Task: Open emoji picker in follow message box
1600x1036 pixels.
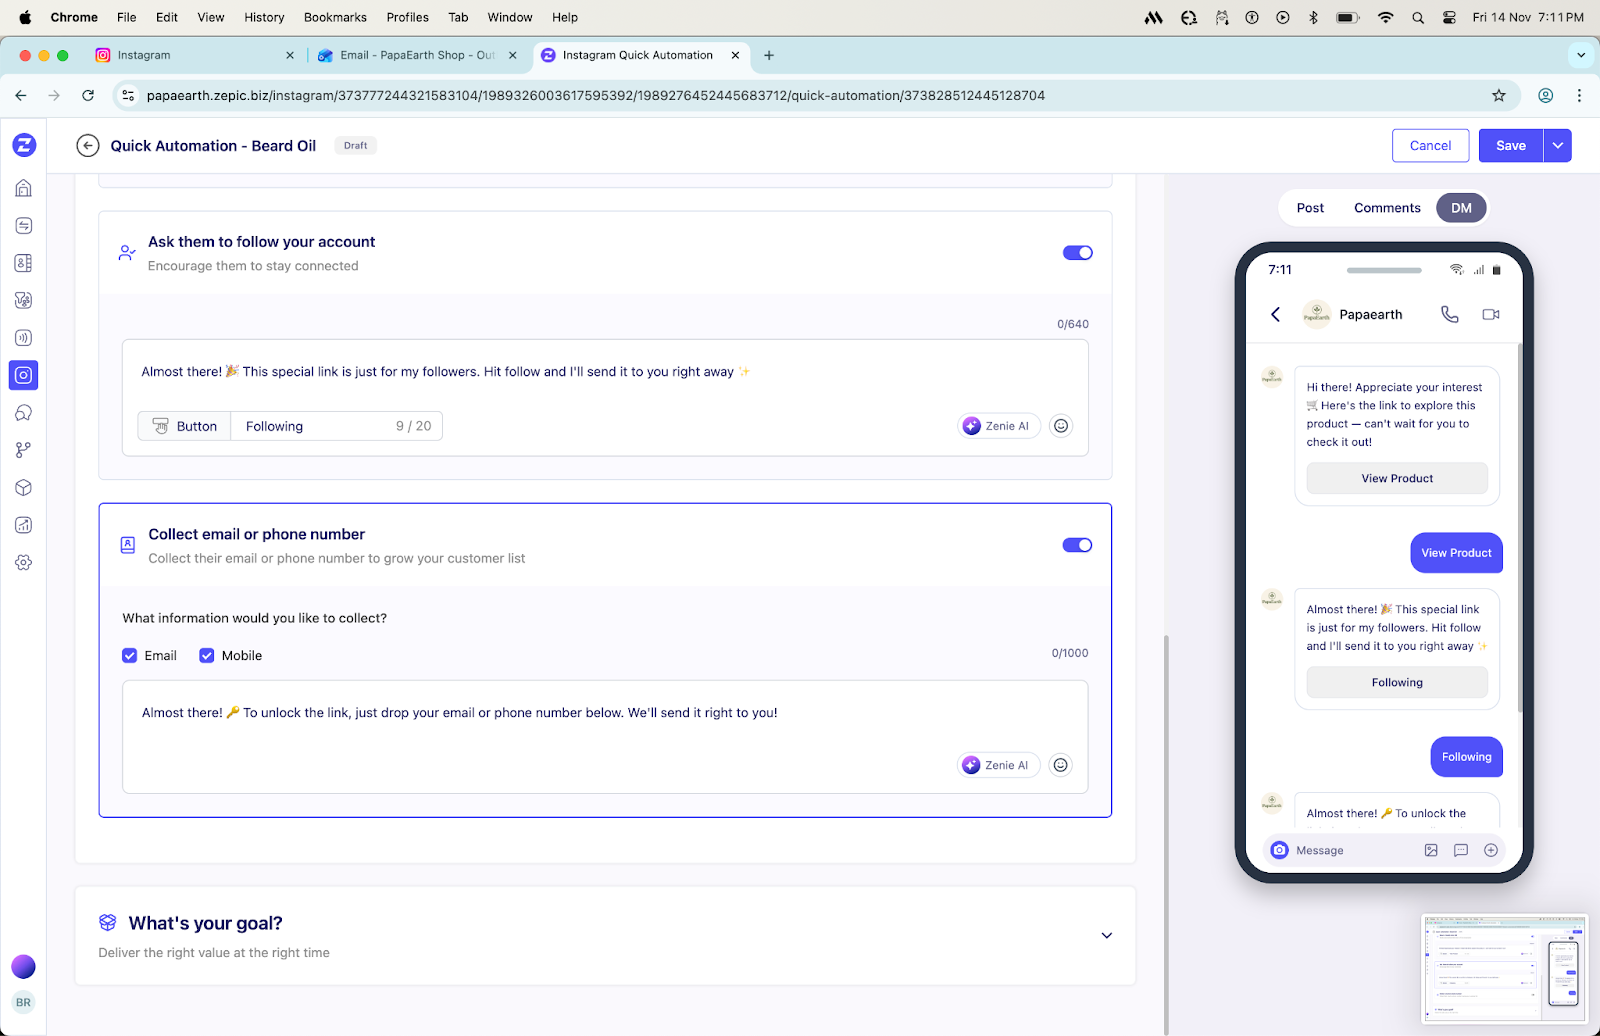Action: tap(1061, 426)
